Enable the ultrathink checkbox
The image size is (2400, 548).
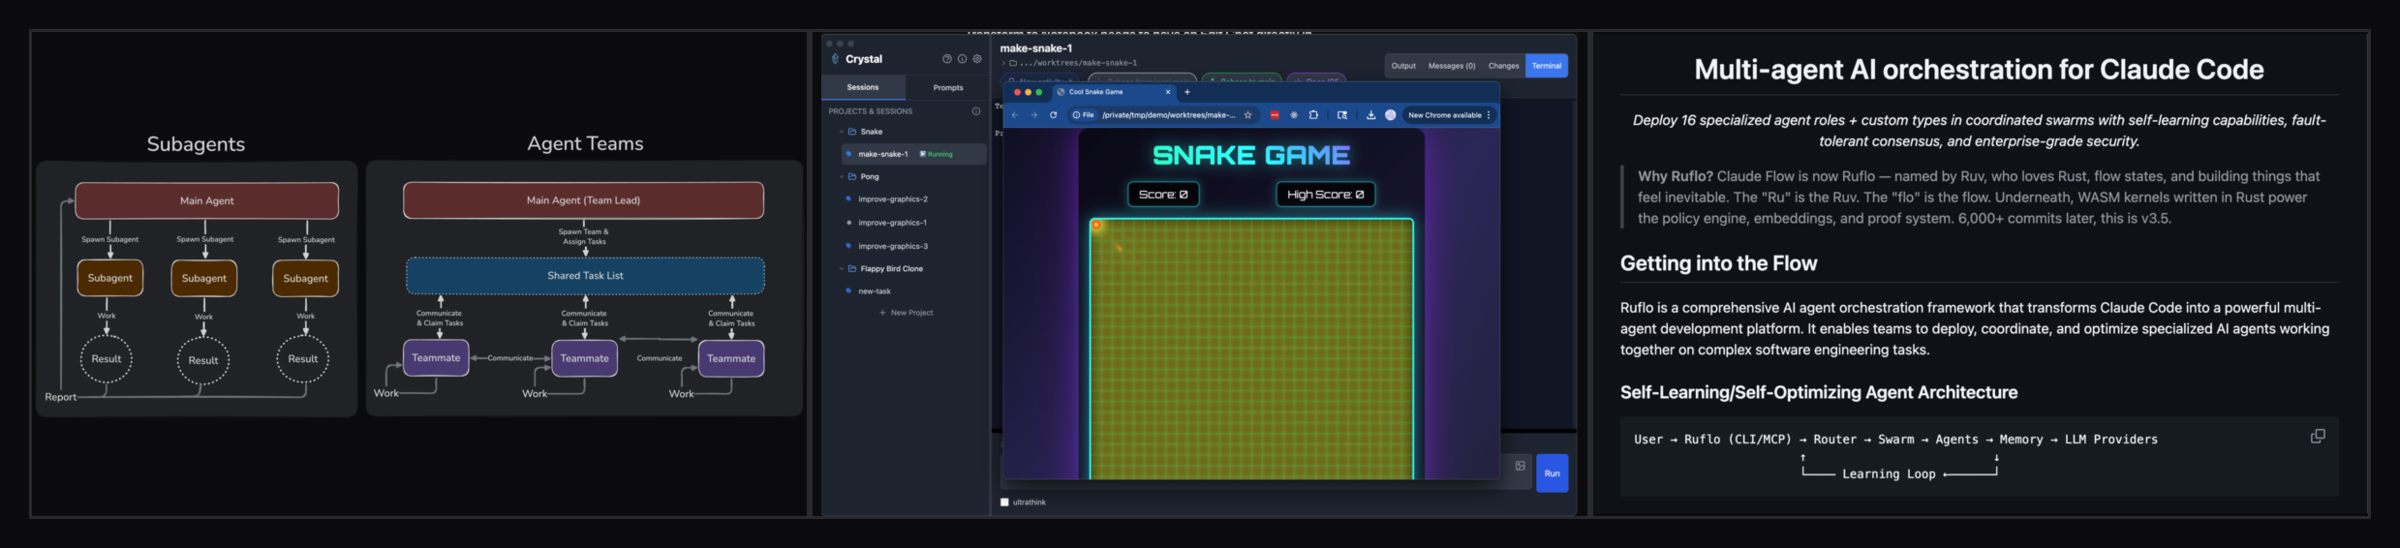[x=1004, y=502]
